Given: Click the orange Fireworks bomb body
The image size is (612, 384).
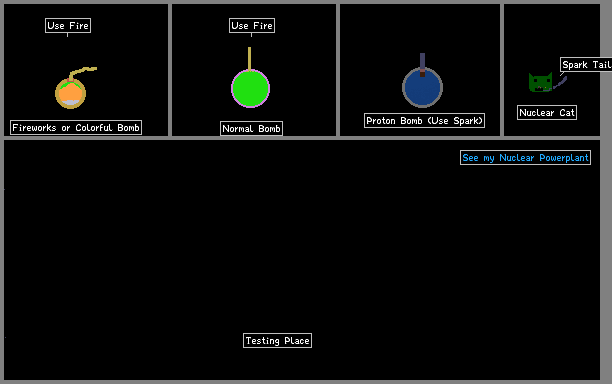Looking at the screenshot, I should [x=71, y=94].
